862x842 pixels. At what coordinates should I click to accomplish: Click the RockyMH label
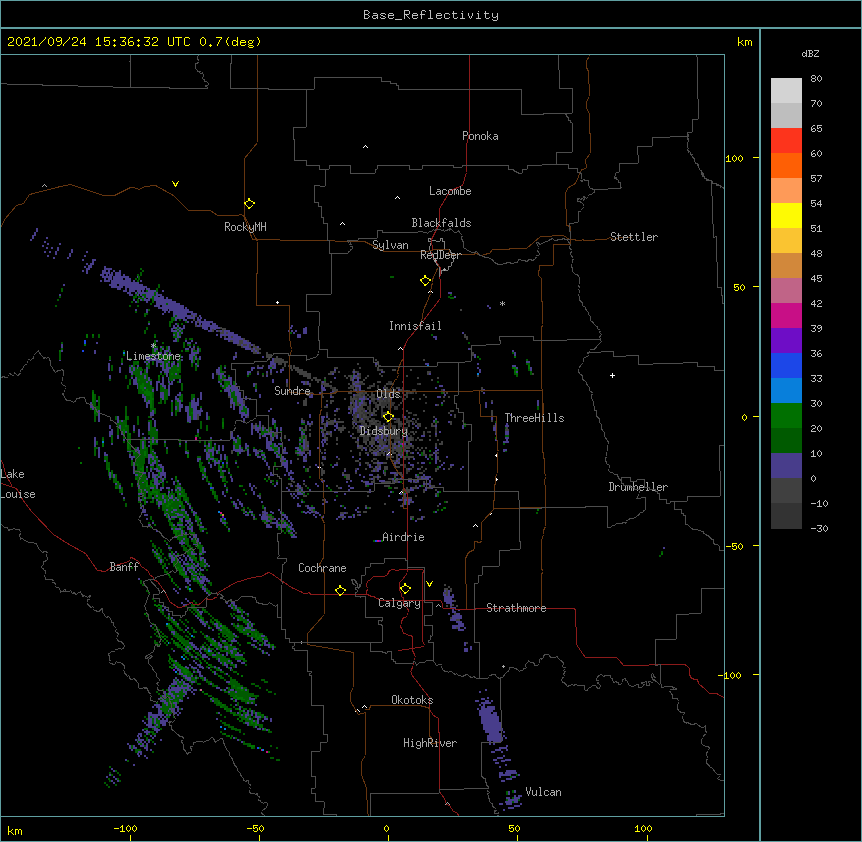click(x=245, y=227)
